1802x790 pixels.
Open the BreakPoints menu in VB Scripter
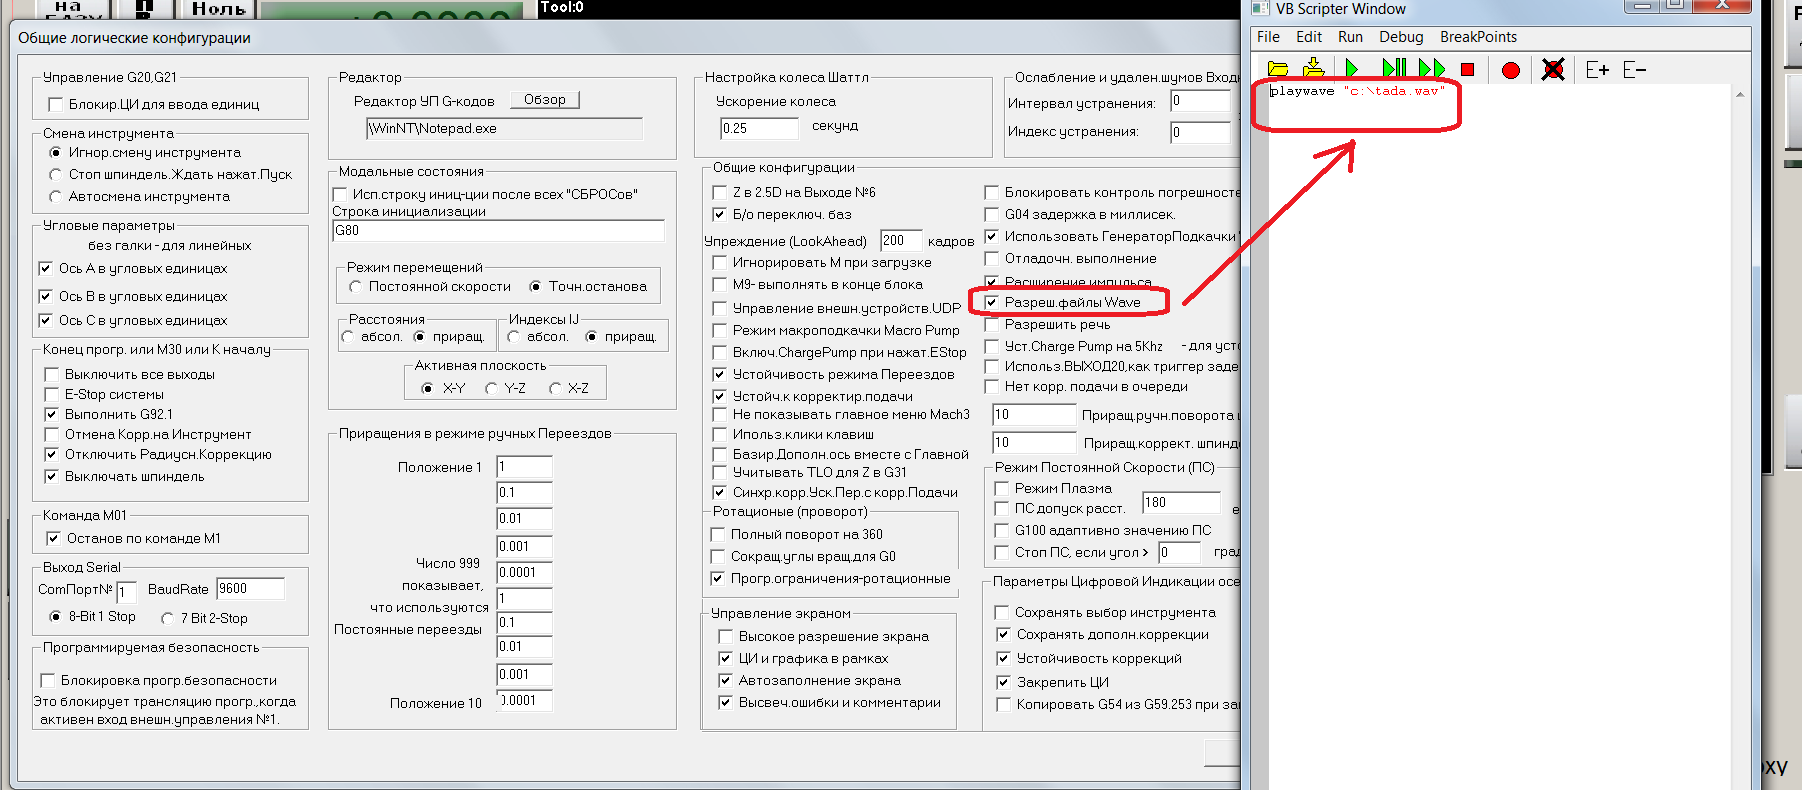[1478, 37]
